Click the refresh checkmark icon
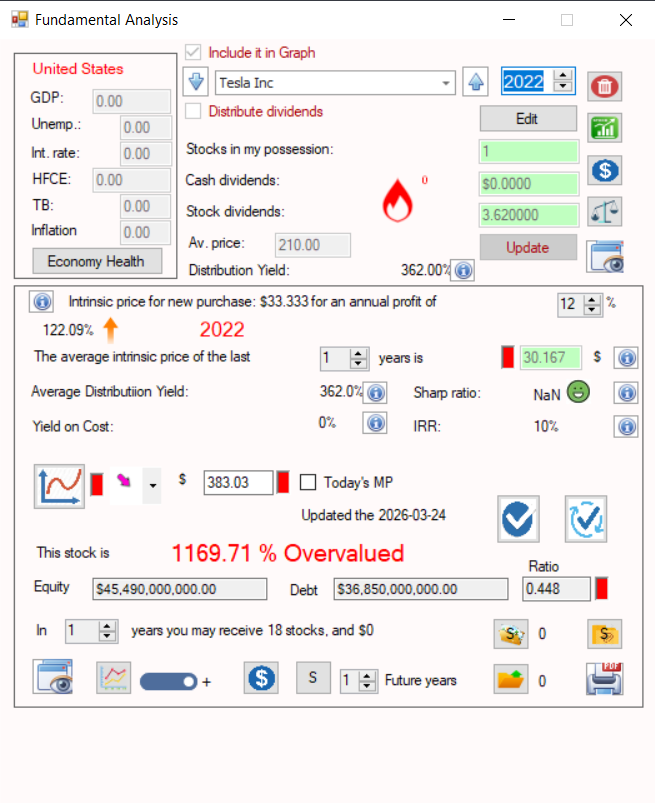The image size is (655, 803). [x=586, y=519]
